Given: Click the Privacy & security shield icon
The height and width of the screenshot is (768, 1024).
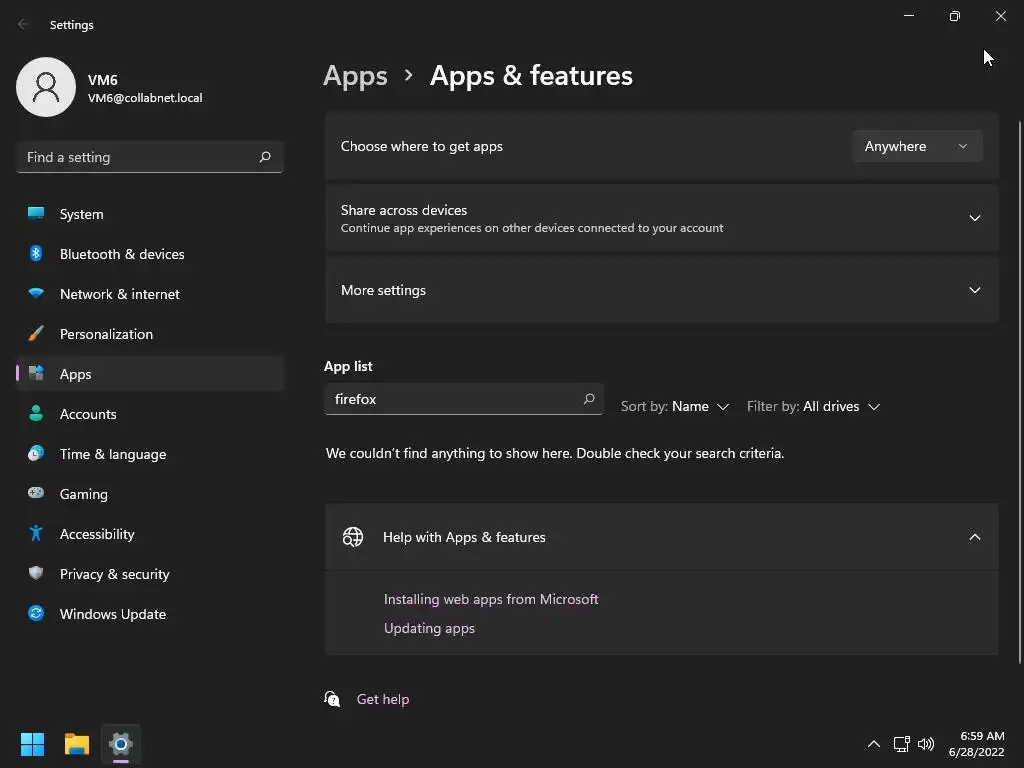Looking at the screenshot, I should (x=36, y=574).
